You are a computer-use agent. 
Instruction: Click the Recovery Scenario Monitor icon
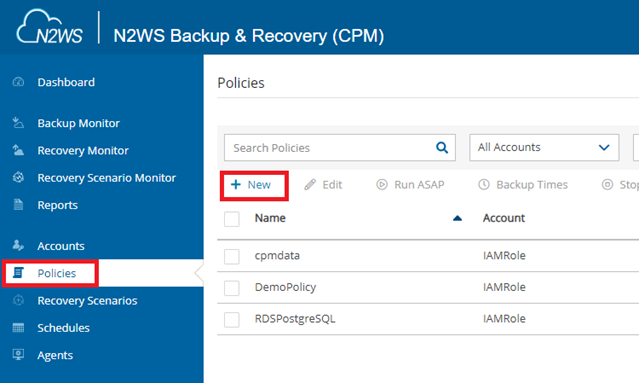point(18,177)
